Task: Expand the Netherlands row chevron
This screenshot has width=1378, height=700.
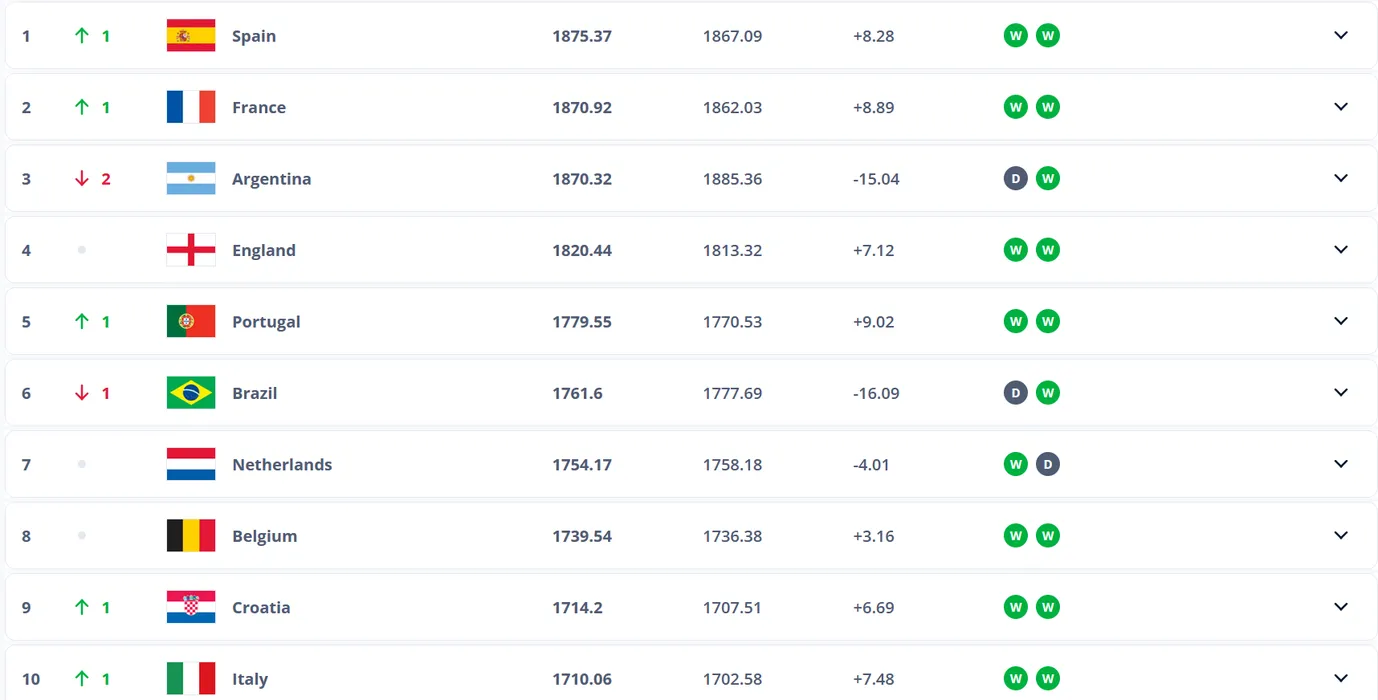Action: pyautogui.click(x=1341, y=465)
